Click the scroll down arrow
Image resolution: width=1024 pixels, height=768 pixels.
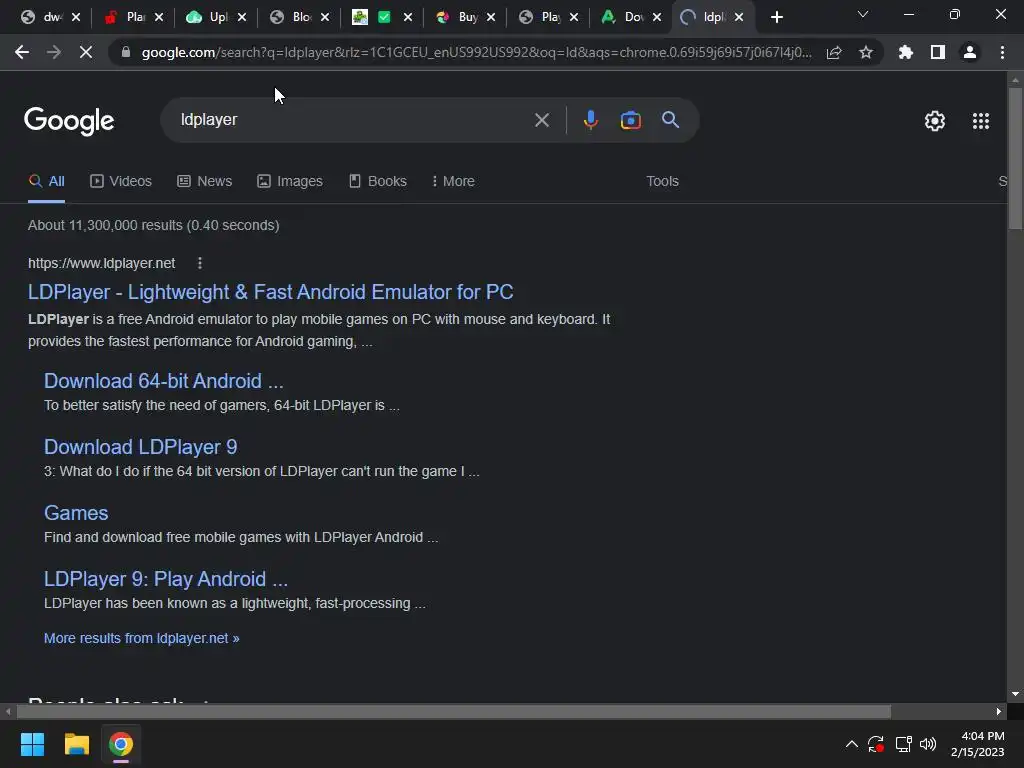(1015, 694)
